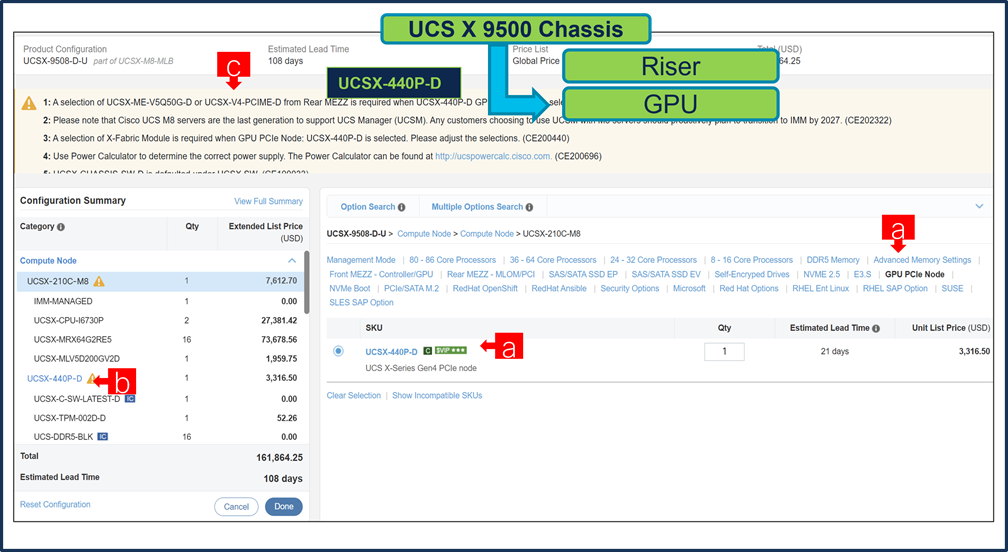1008x552 pixels.
Task: Open the PCIe/SATA M.2 category
Action: coord(411,289)
